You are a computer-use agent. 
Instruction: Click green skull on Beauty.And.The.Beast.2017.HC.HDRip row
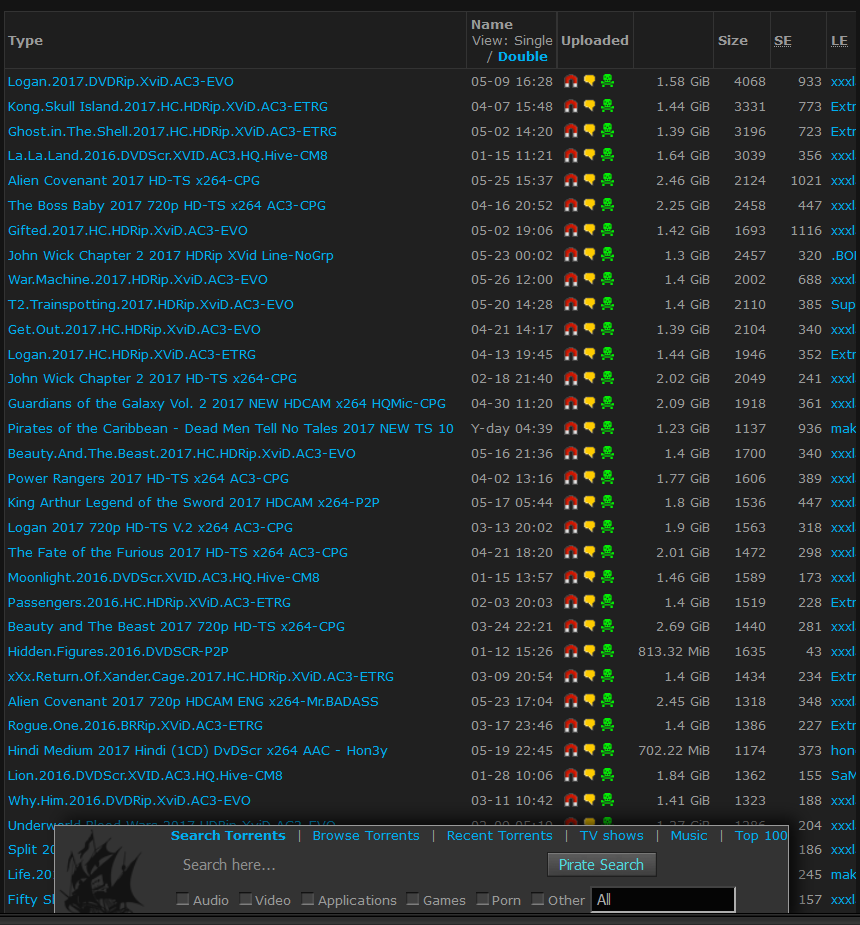(608, 453)
